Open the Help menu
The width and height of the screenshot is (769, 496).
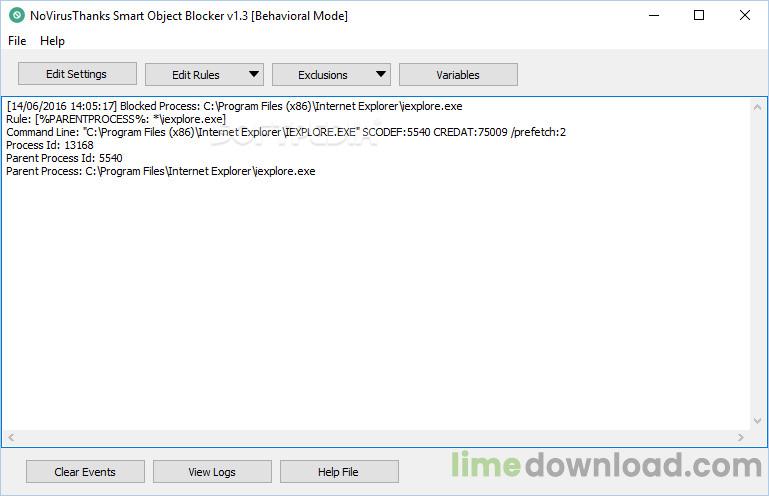pyautogui.click(x=52, y=41)
